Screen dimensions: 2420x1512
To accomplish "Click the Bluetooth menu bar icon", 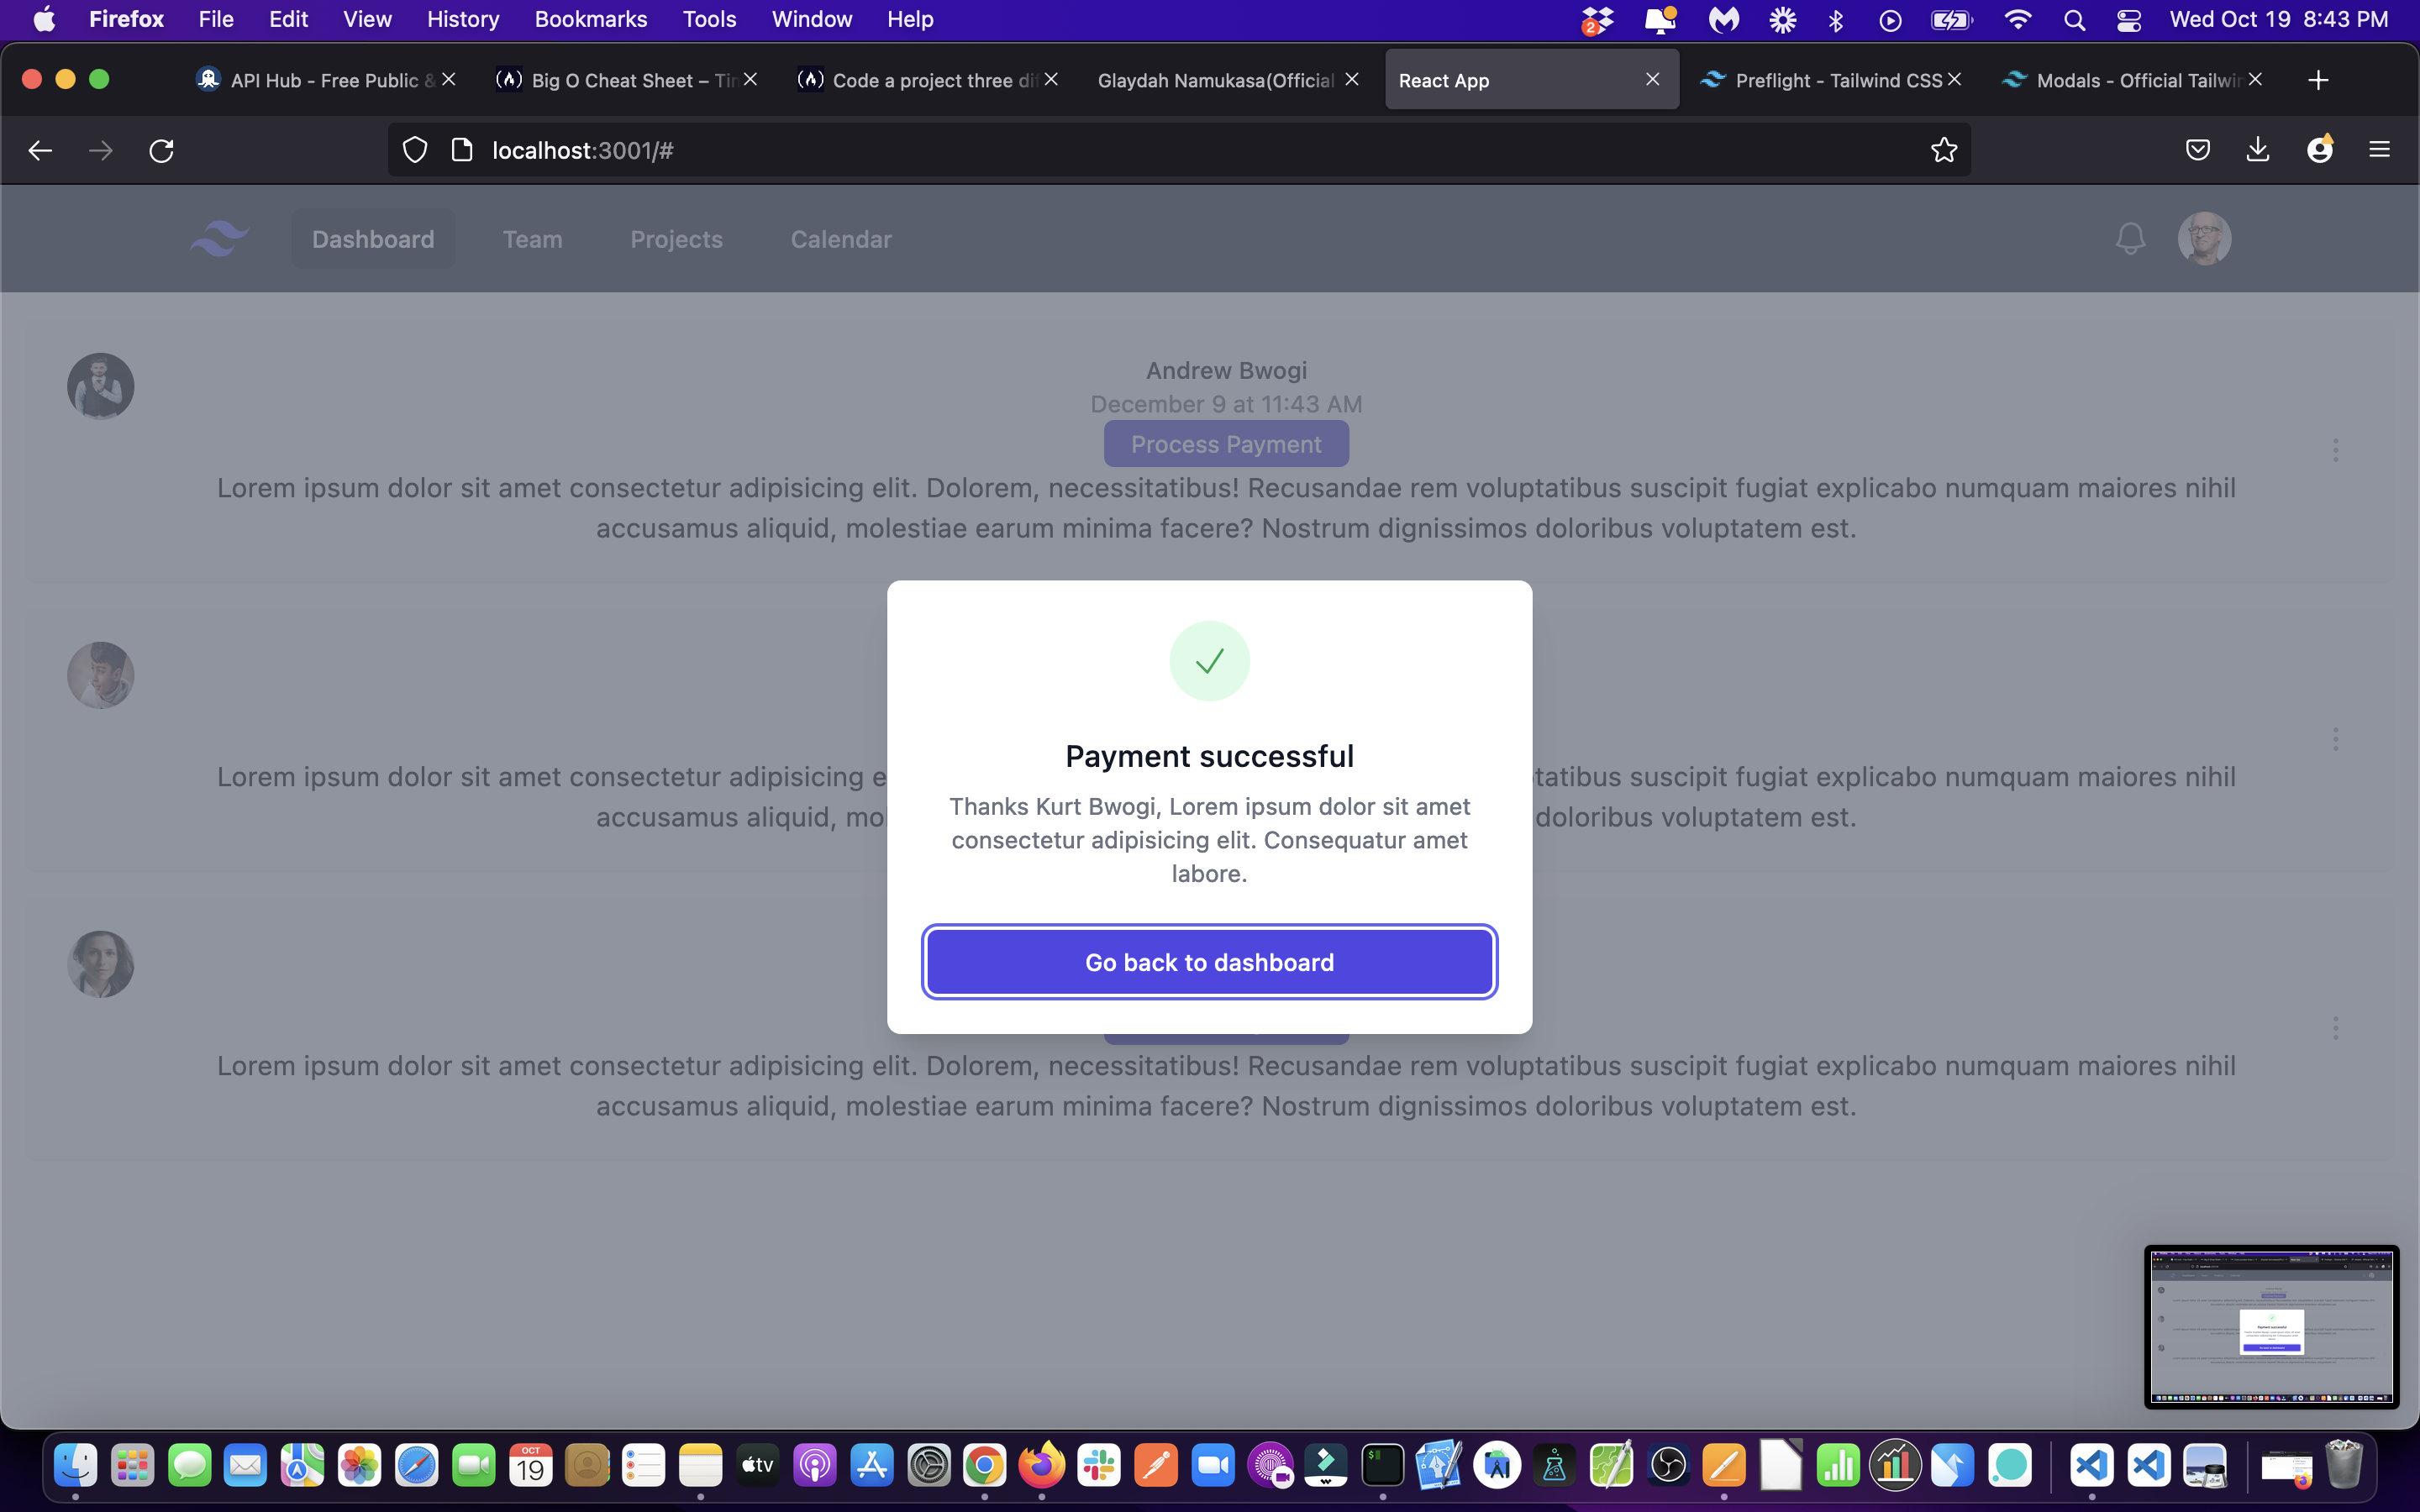I will pos(1835,19).
